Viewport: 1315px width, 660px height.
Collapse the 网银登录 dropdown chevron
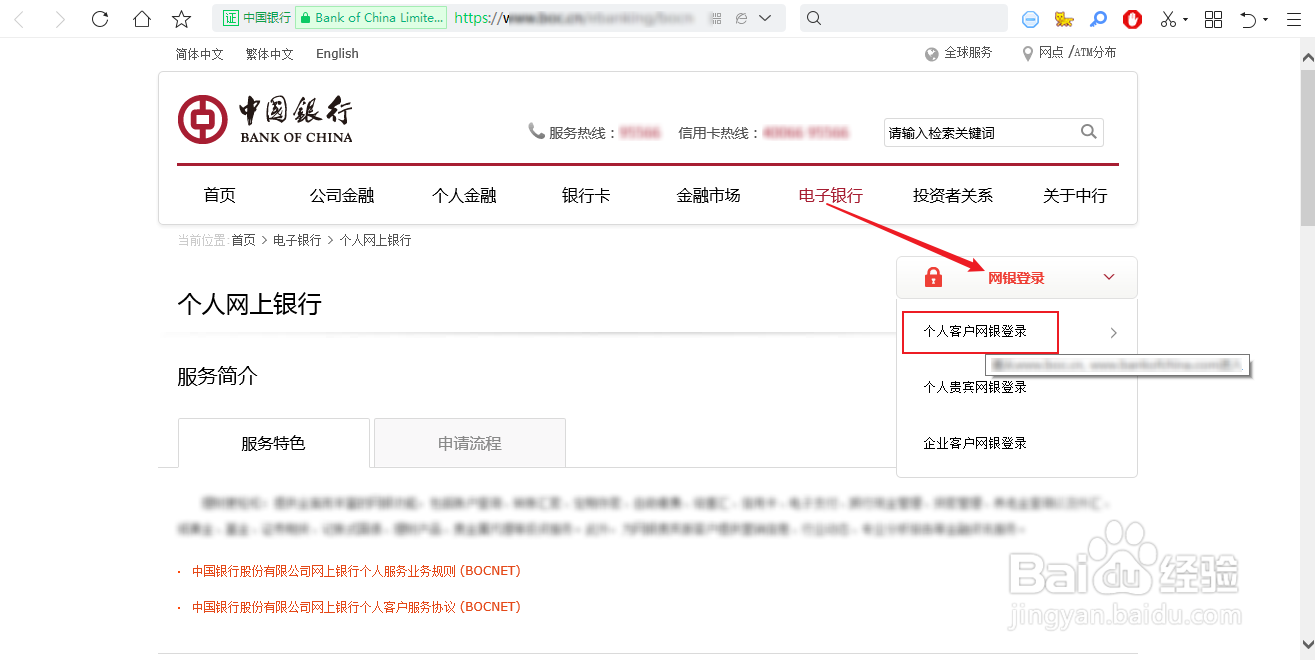[1108, 277]
